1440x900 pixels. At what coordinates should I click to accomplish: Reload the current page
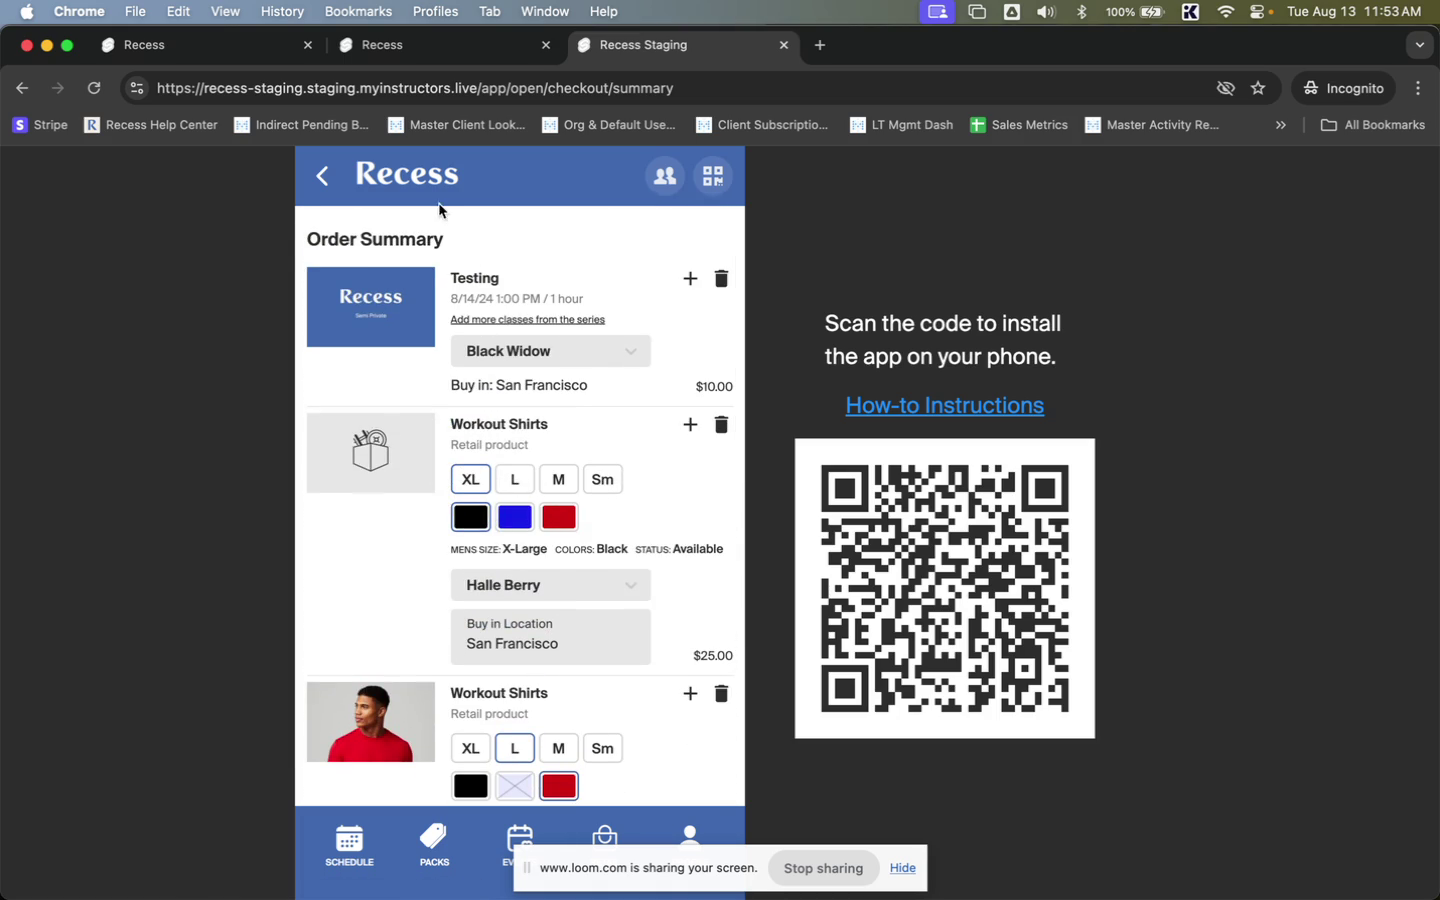pyautogui.click(x=94, y=88)
